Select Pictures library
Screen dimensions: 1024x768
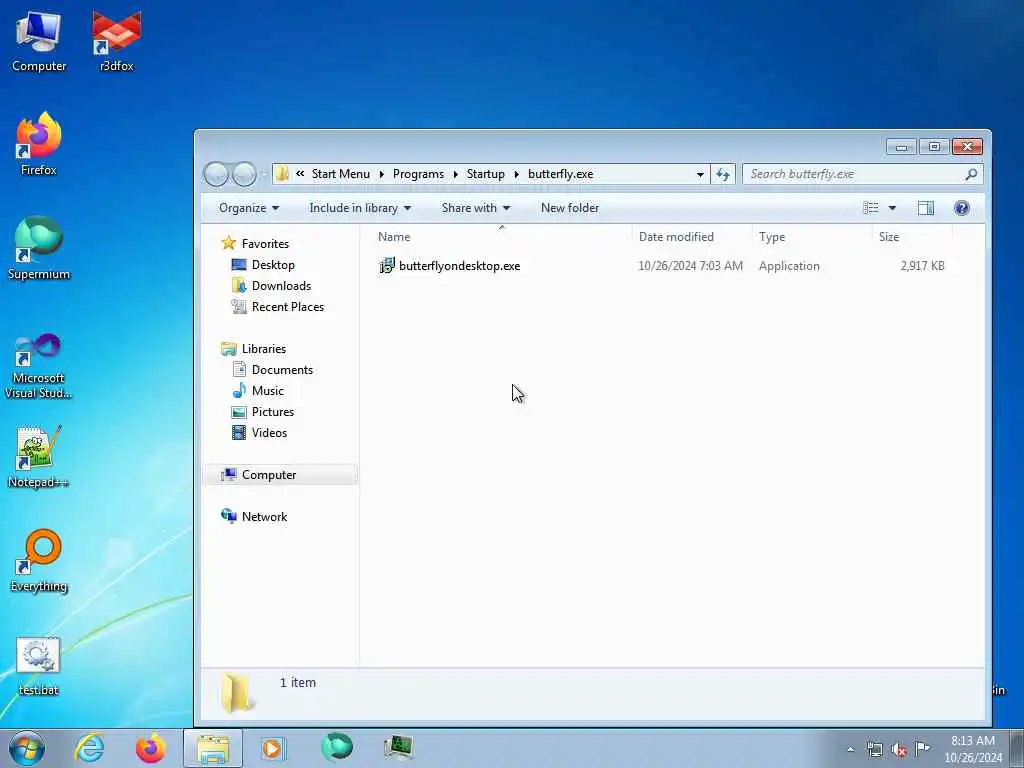tap(272, 411)
